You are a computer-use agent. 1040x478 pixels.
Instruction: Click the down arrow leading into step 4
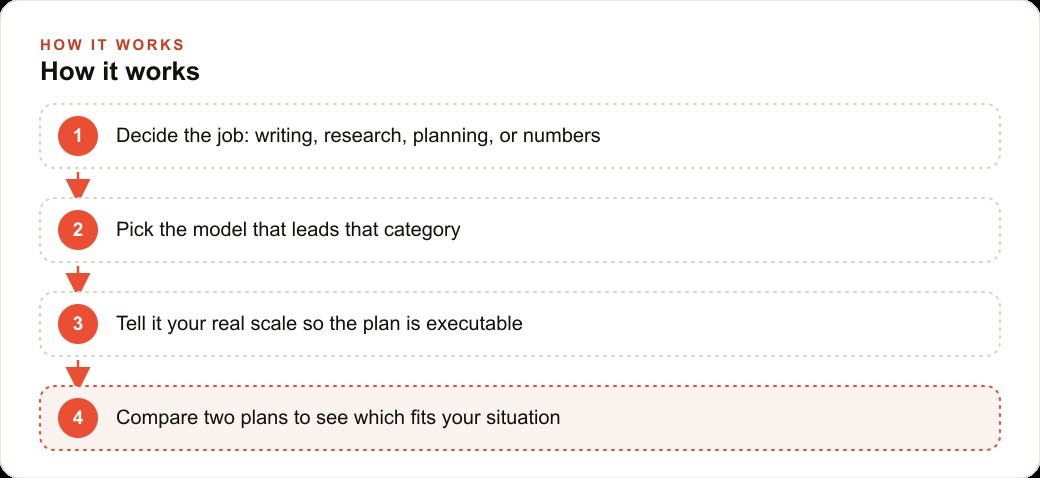point(78,373)
